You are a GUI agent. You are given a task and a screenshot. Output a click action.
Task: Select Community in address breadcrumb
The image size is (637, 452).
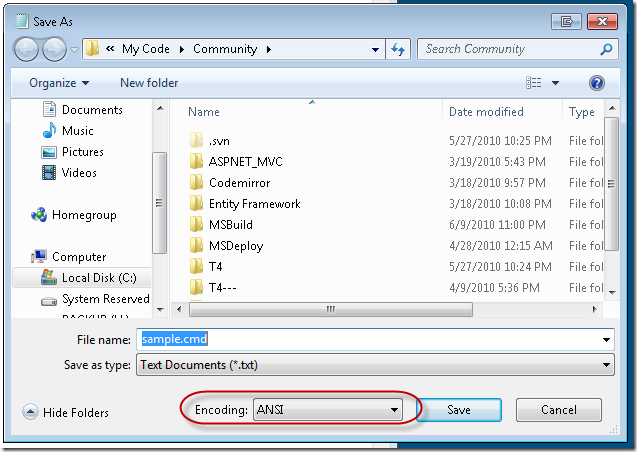[225, 49]
